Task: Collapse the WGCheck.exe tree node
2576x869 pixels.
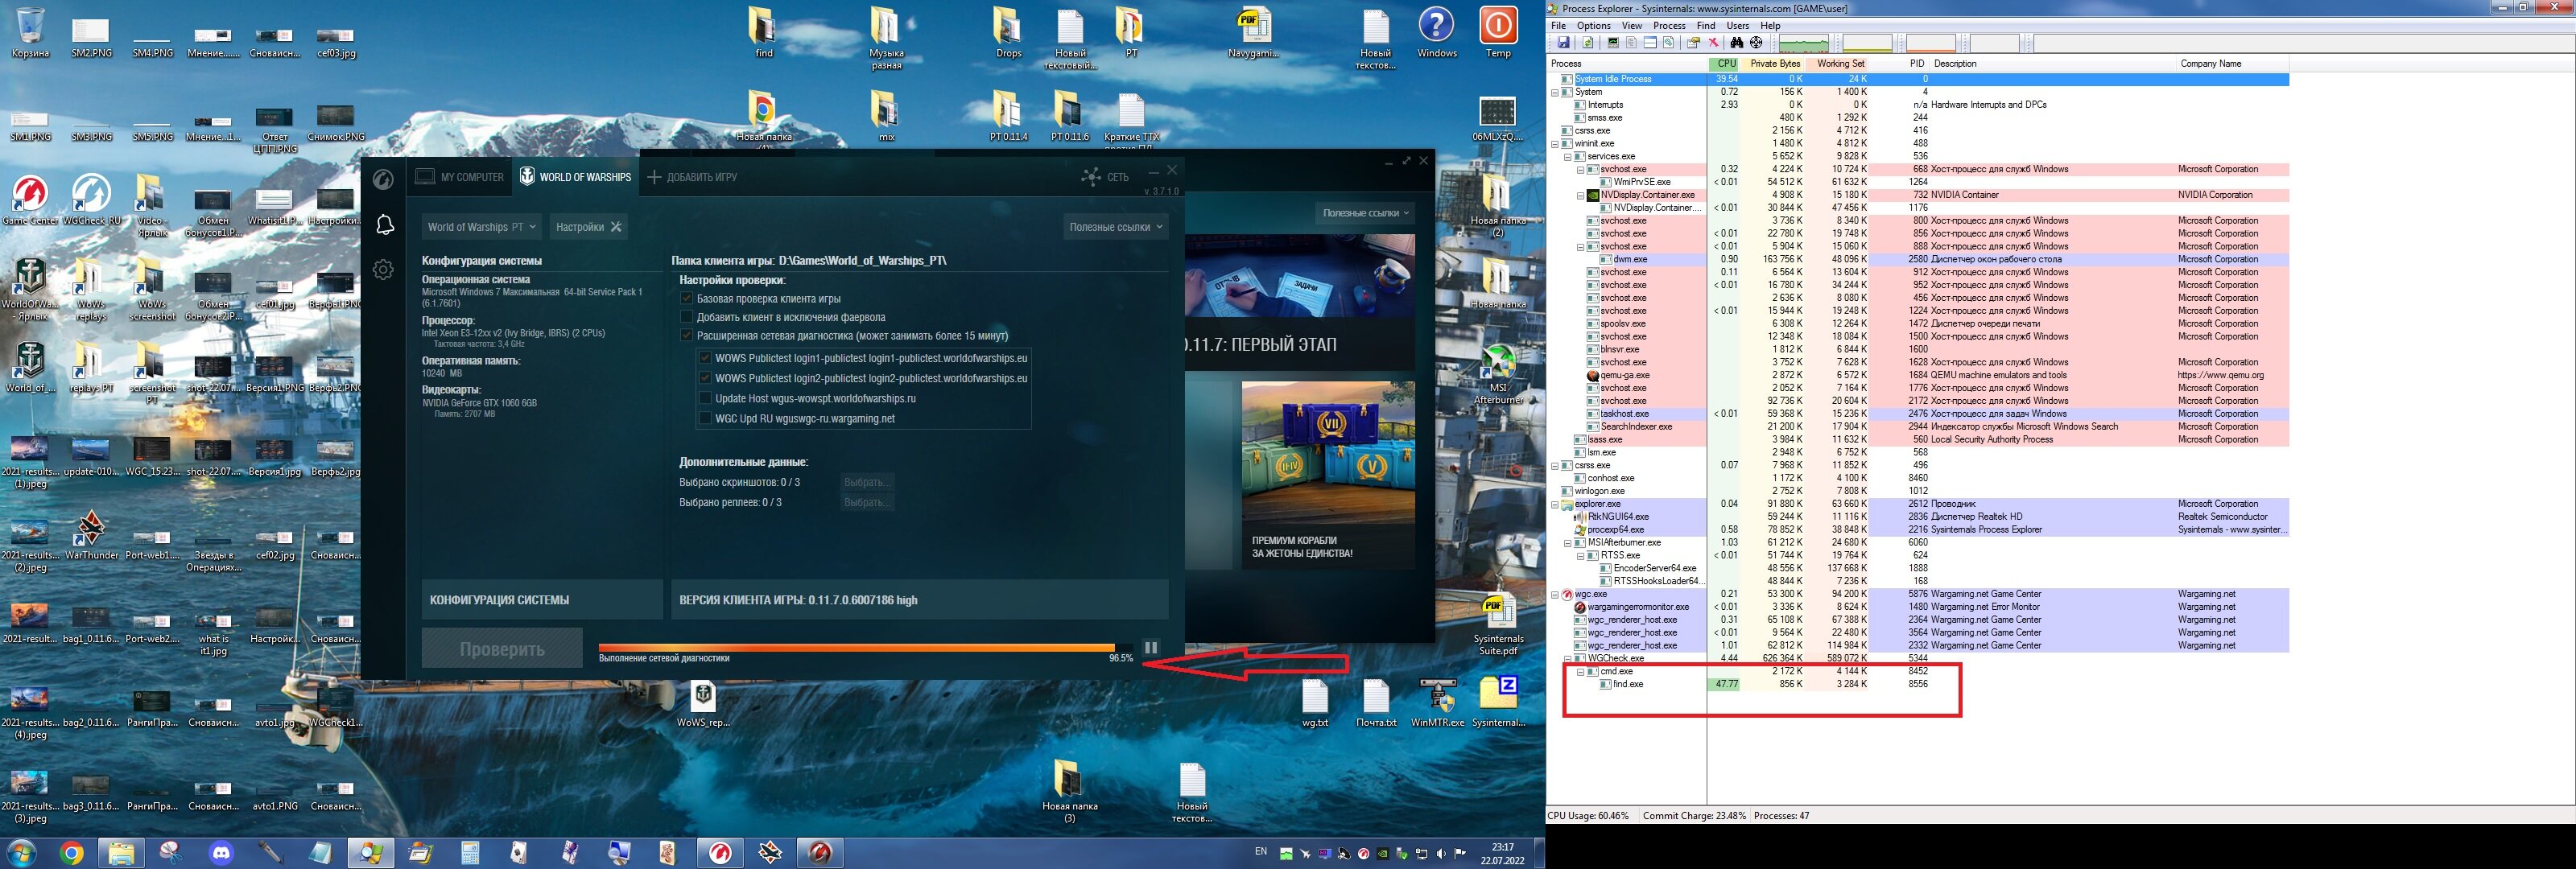Action: (1568, 658)
